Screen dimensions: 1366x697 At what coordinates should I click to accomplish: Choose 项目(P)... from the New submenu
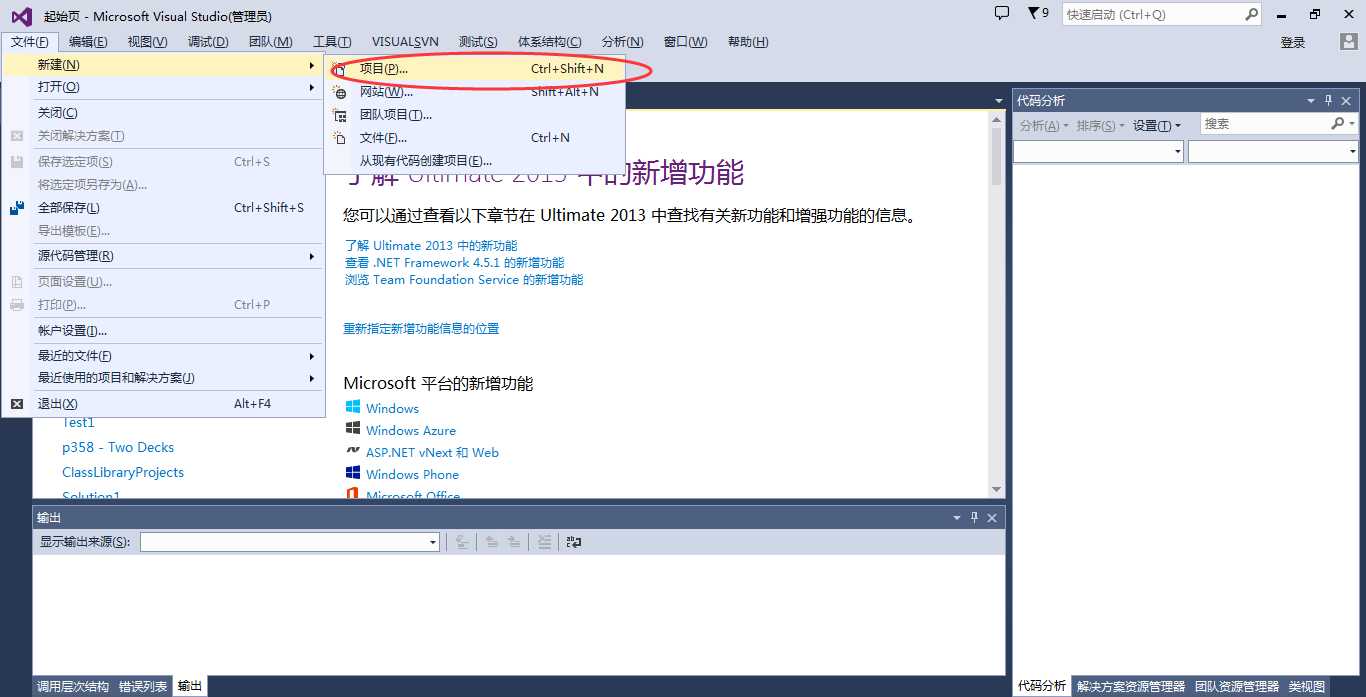(x=475, y=69)
